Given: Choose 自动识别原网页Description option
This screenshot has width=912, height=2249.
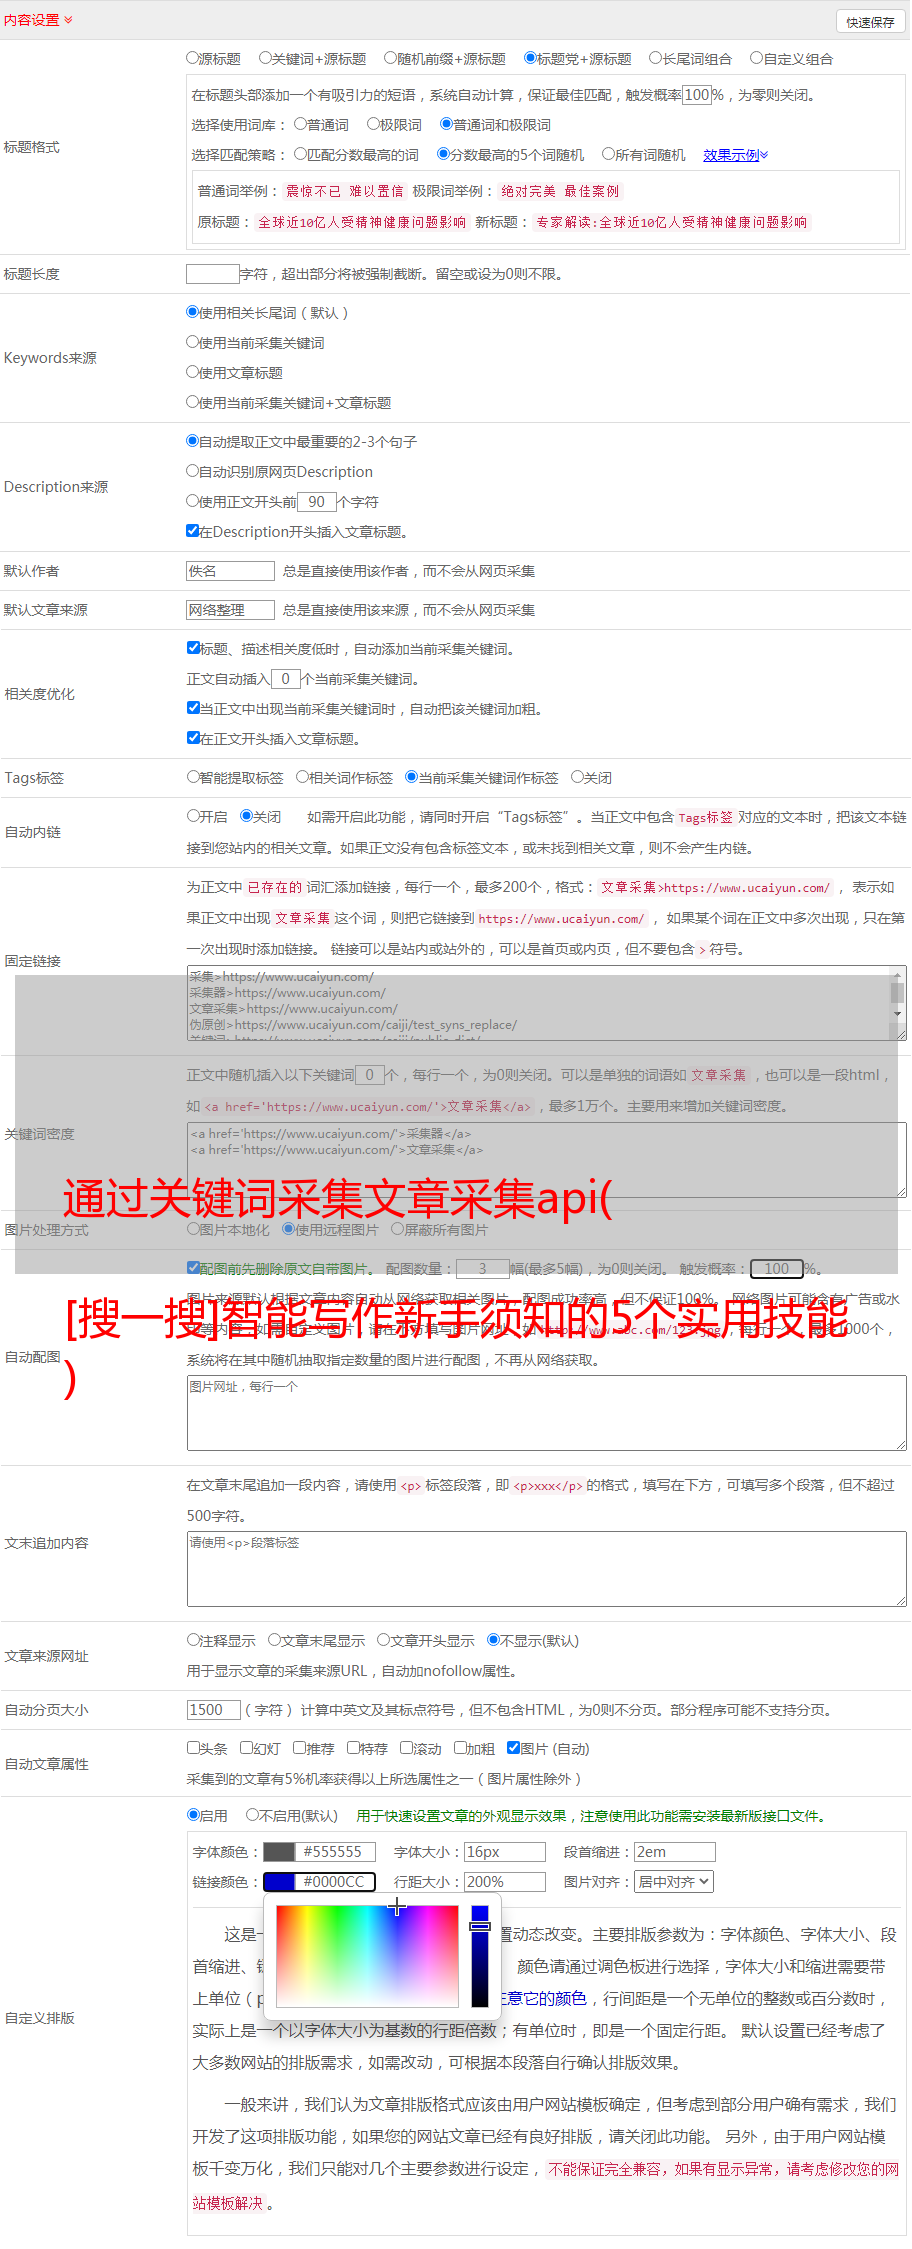Looking at the screenshot, I should pyautogui.click(x=192, y=471).
